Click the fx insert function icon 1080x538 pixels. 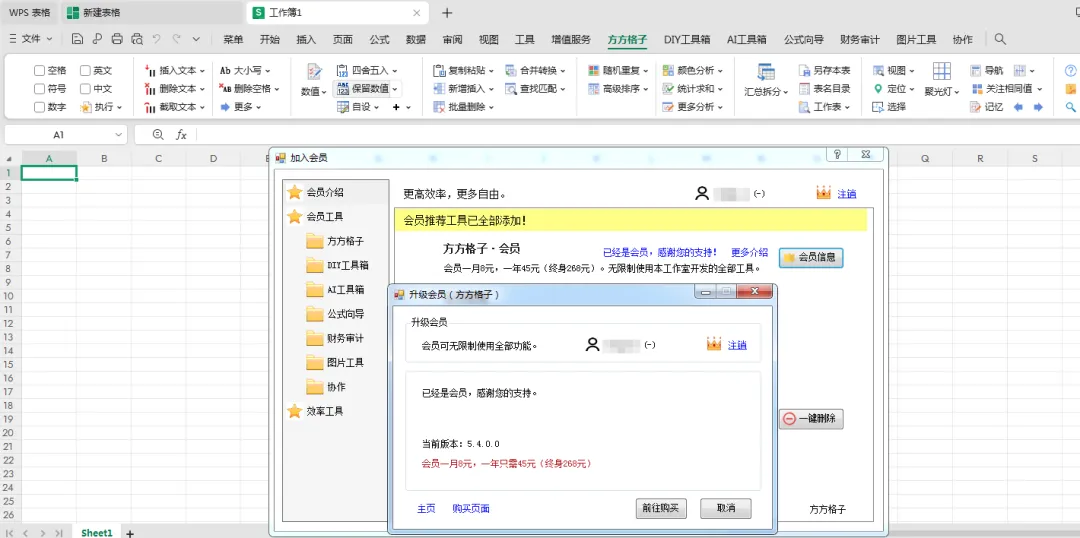pos(181,135)
